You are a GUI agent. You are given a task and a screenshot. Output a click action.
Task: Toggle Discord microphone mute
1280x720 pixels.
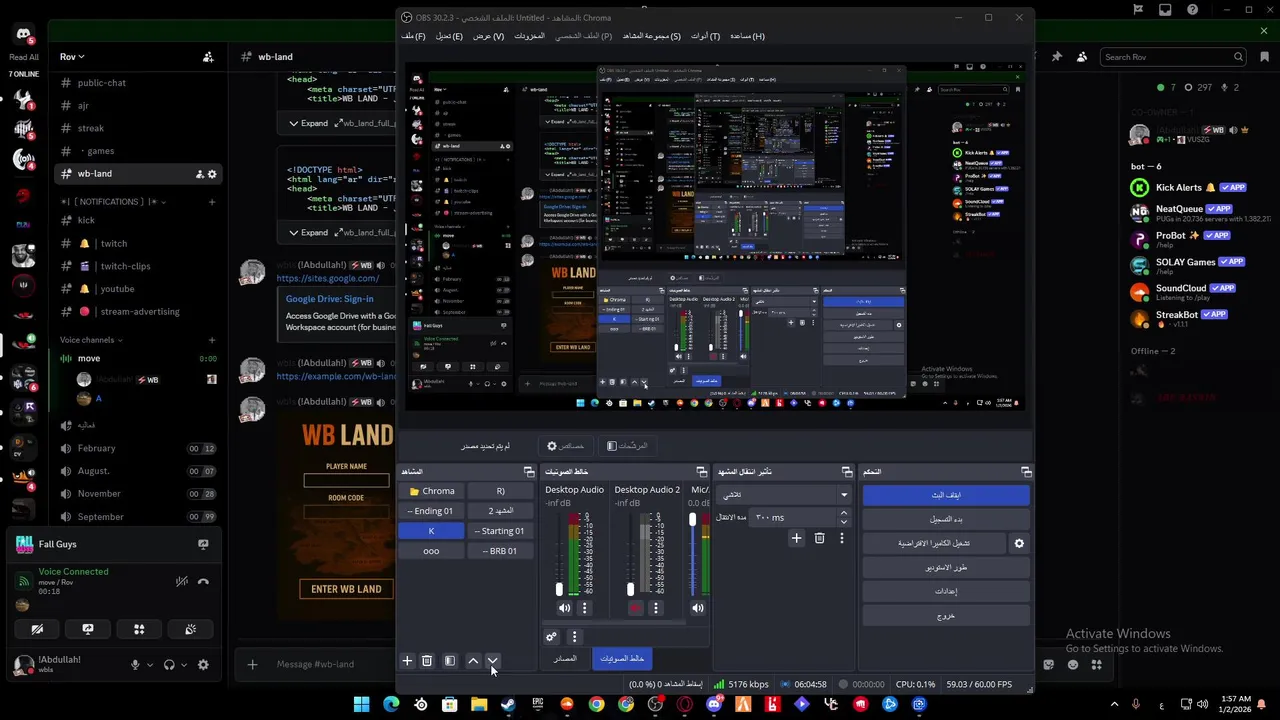(x=135, y=664)
